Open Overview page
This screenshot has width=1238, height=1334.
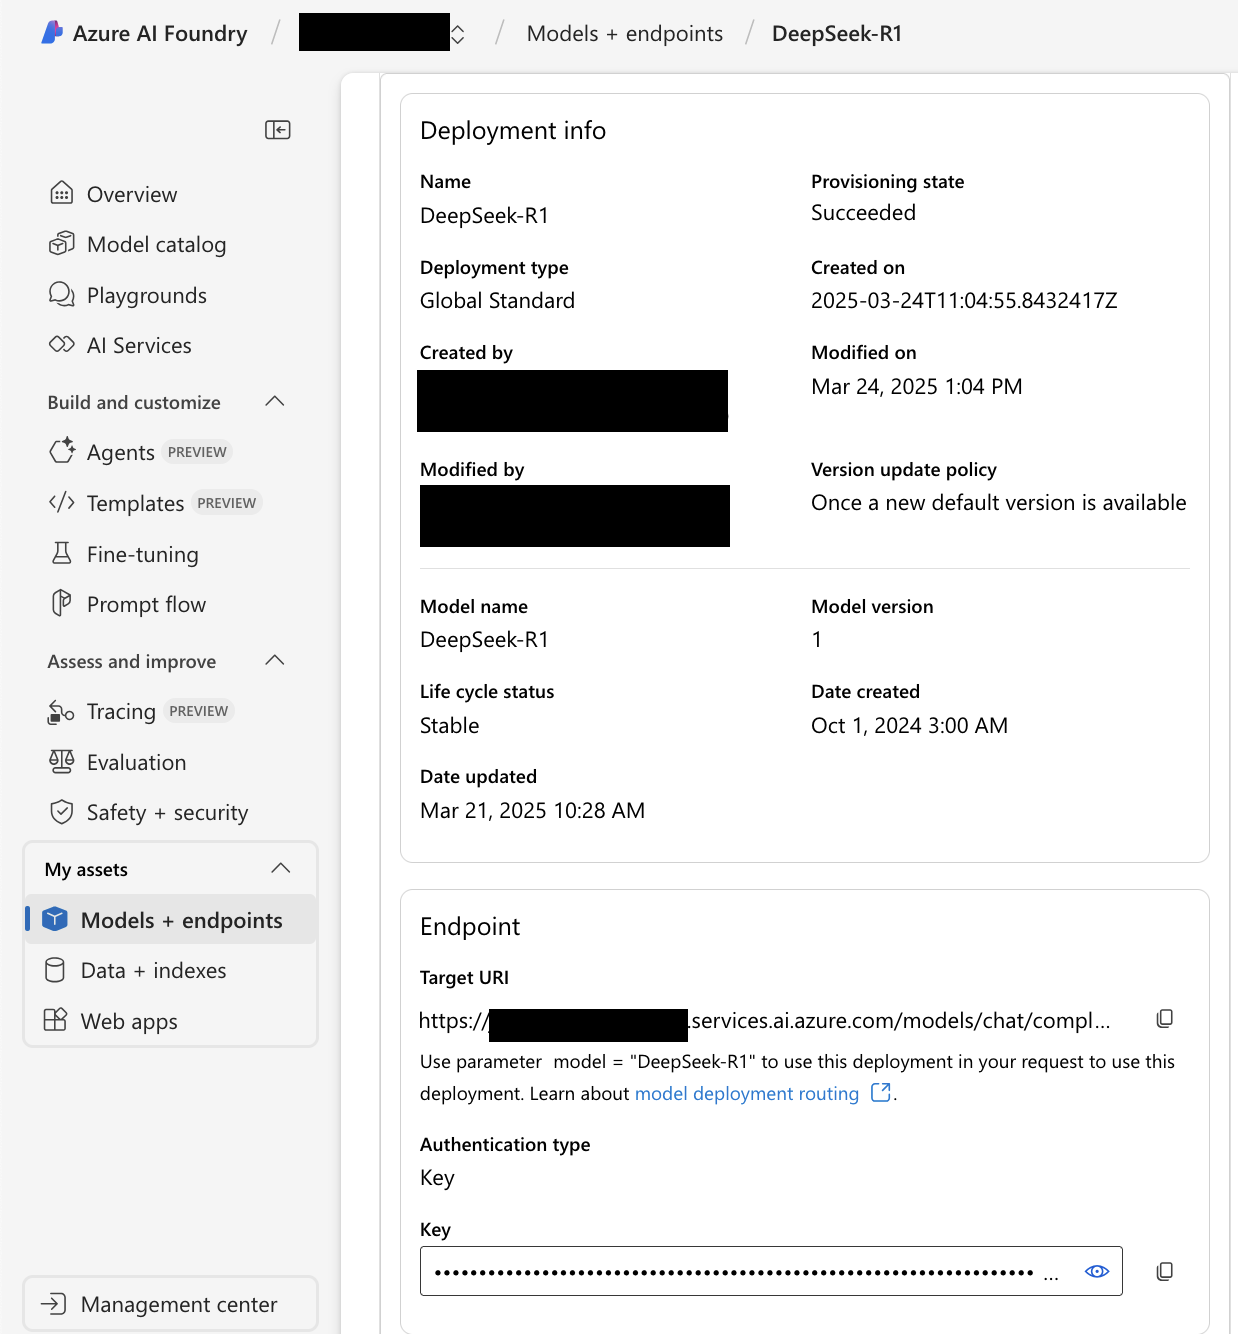(132, 194)
